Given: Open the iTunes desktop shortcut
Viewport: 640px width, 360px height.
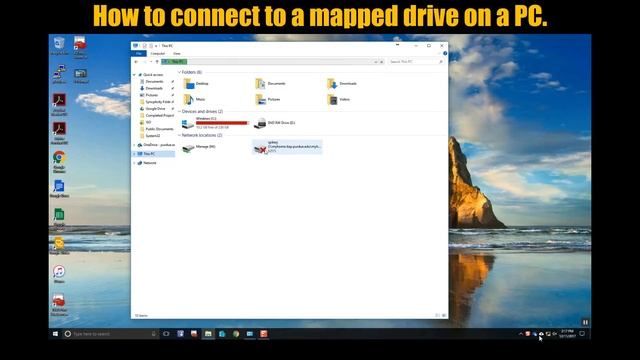Looking at the screenshot, I should coord(59,274).
